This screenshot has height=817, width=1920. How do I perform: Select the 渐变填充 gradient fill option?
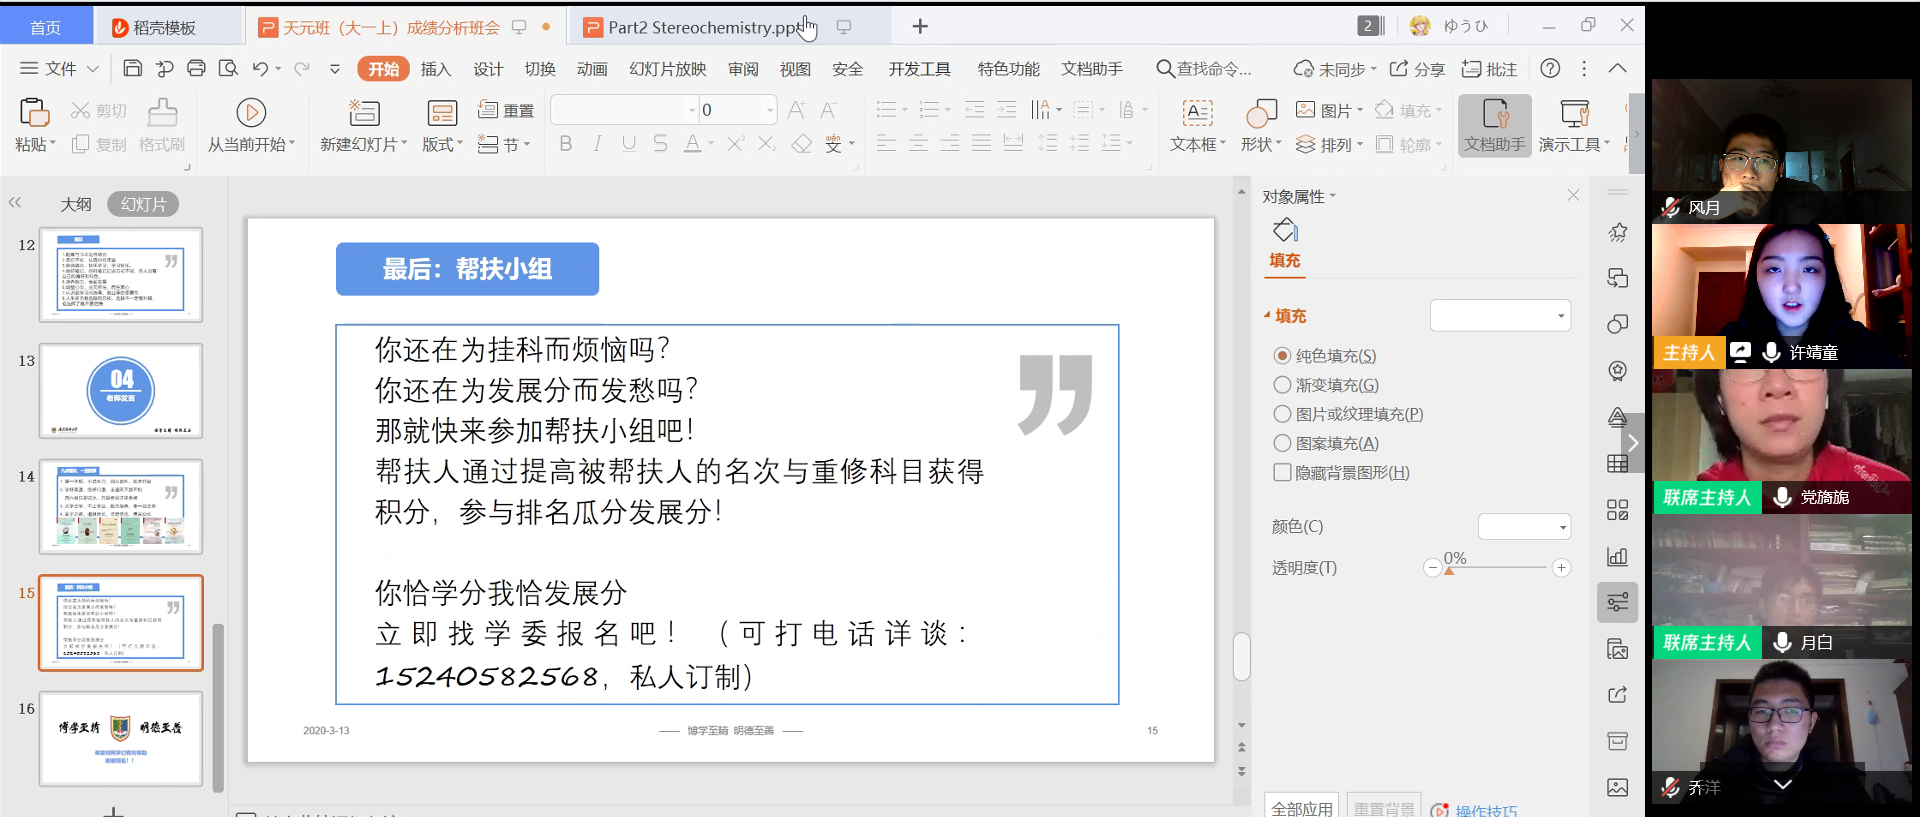pos(1282,385)
